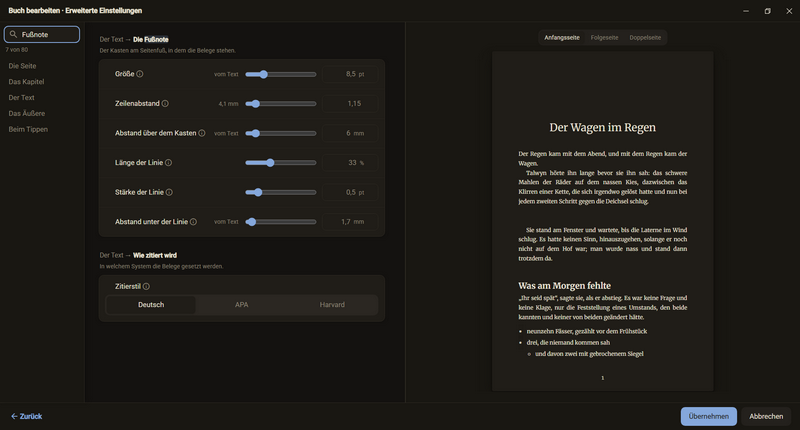Click the 0,5 pt line thickness field
The height and width of the screenshot is (430, 800).
pos(351,192)
